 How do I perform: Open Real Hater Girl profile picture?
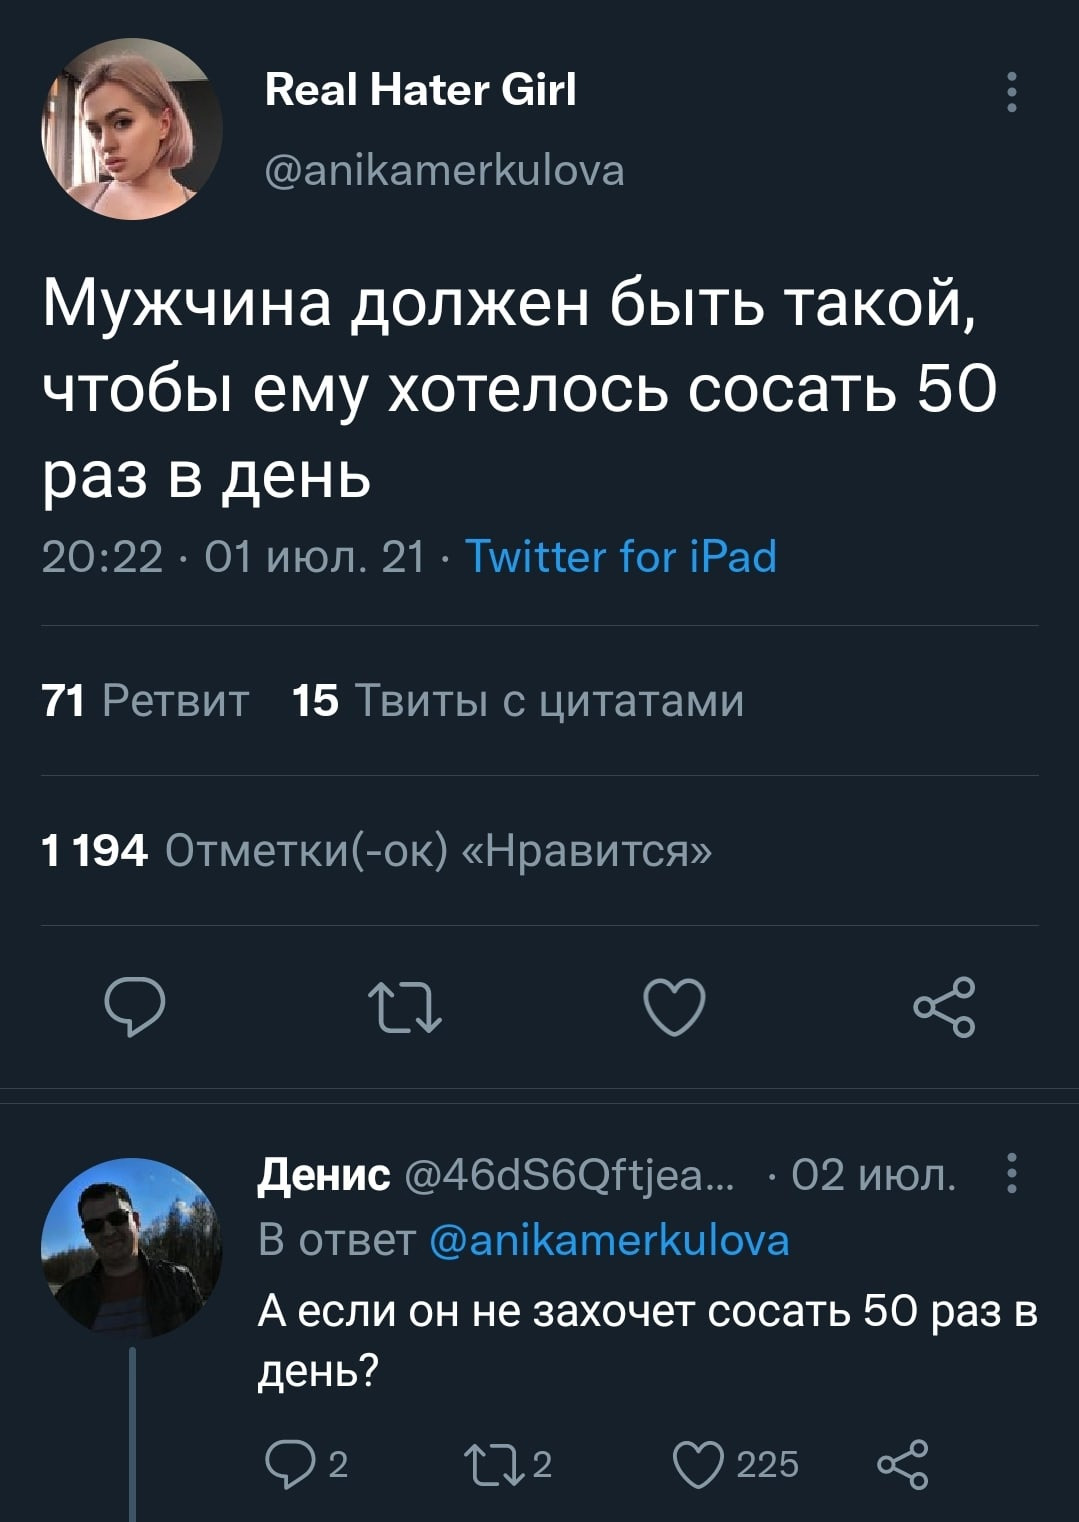click(x=131, y=129)
